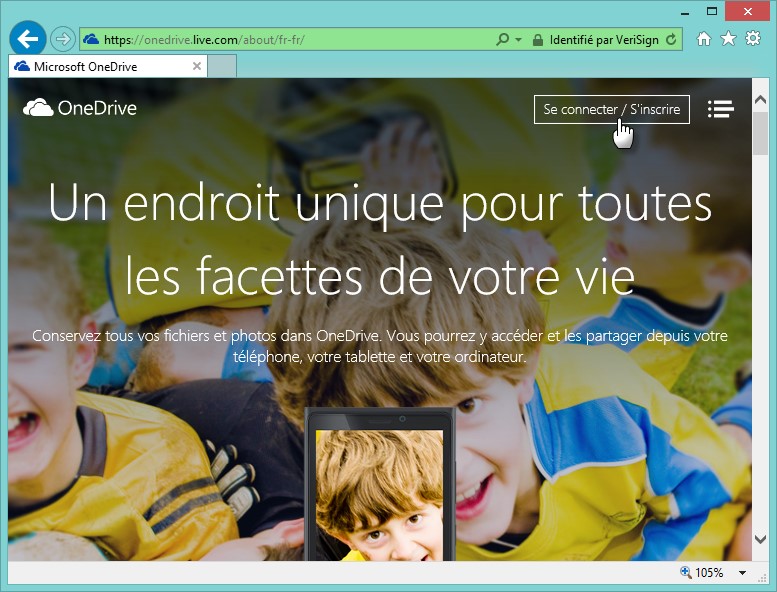Open Favorites with the star icon
The width and height of the screenshot is (777, 592).
click(728, 39)
